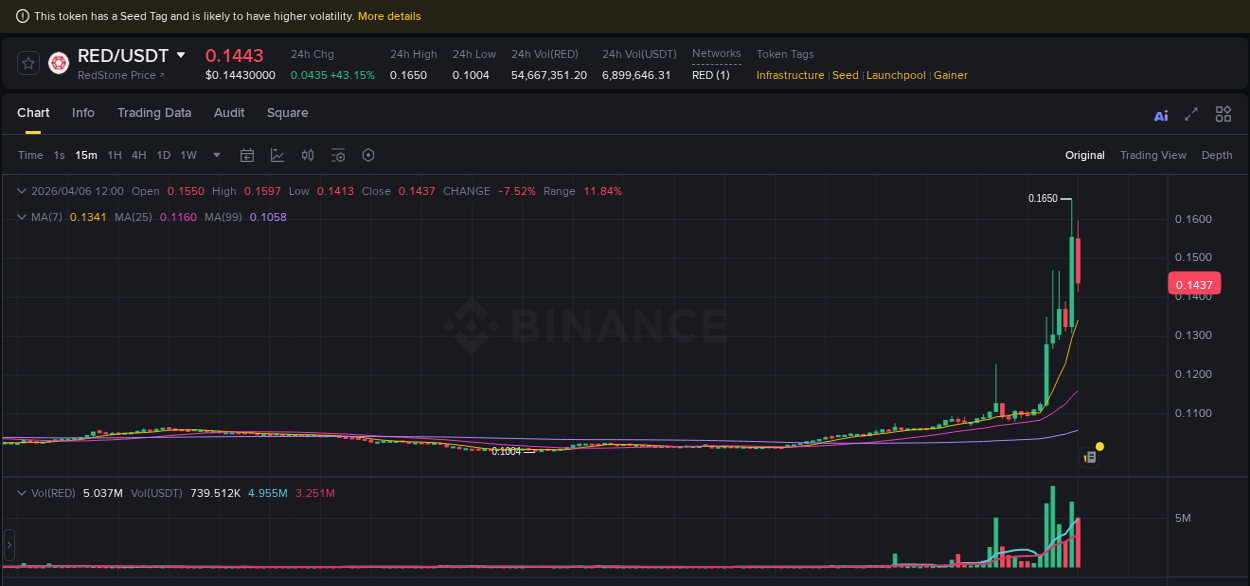Click the small document icon below chart

(x=1091, y=457)
